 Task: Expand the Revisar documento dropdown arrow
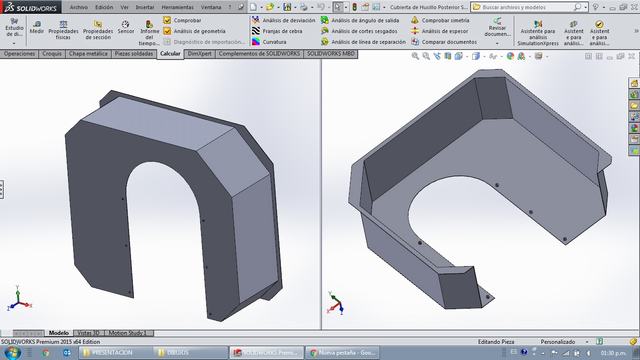(x=497, y=43)
